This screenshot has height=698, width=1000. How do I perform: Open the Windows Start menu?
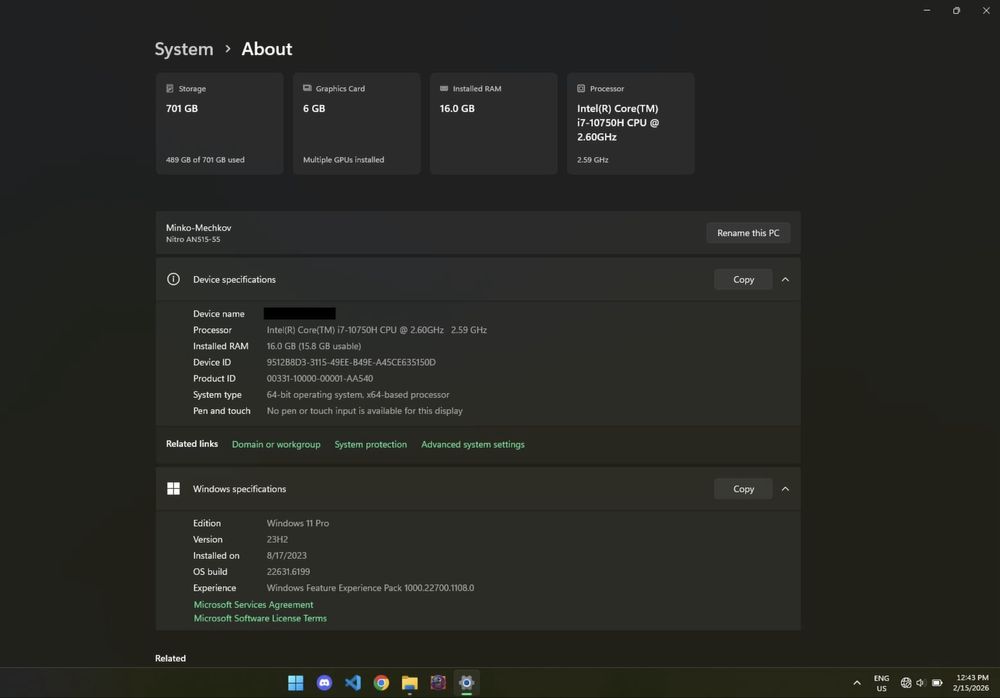[295, 683]
